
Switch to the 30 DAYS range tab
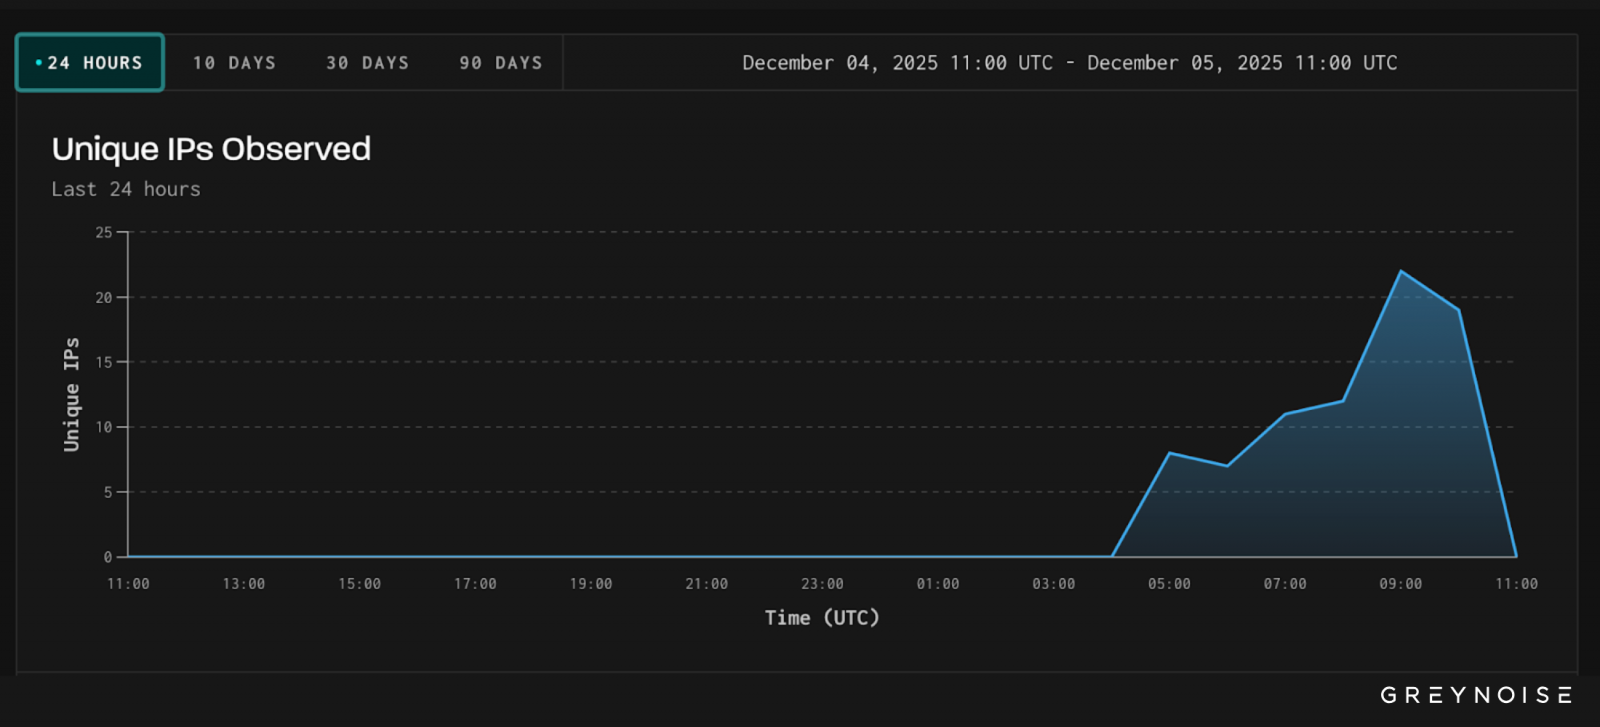click(367, 63)
